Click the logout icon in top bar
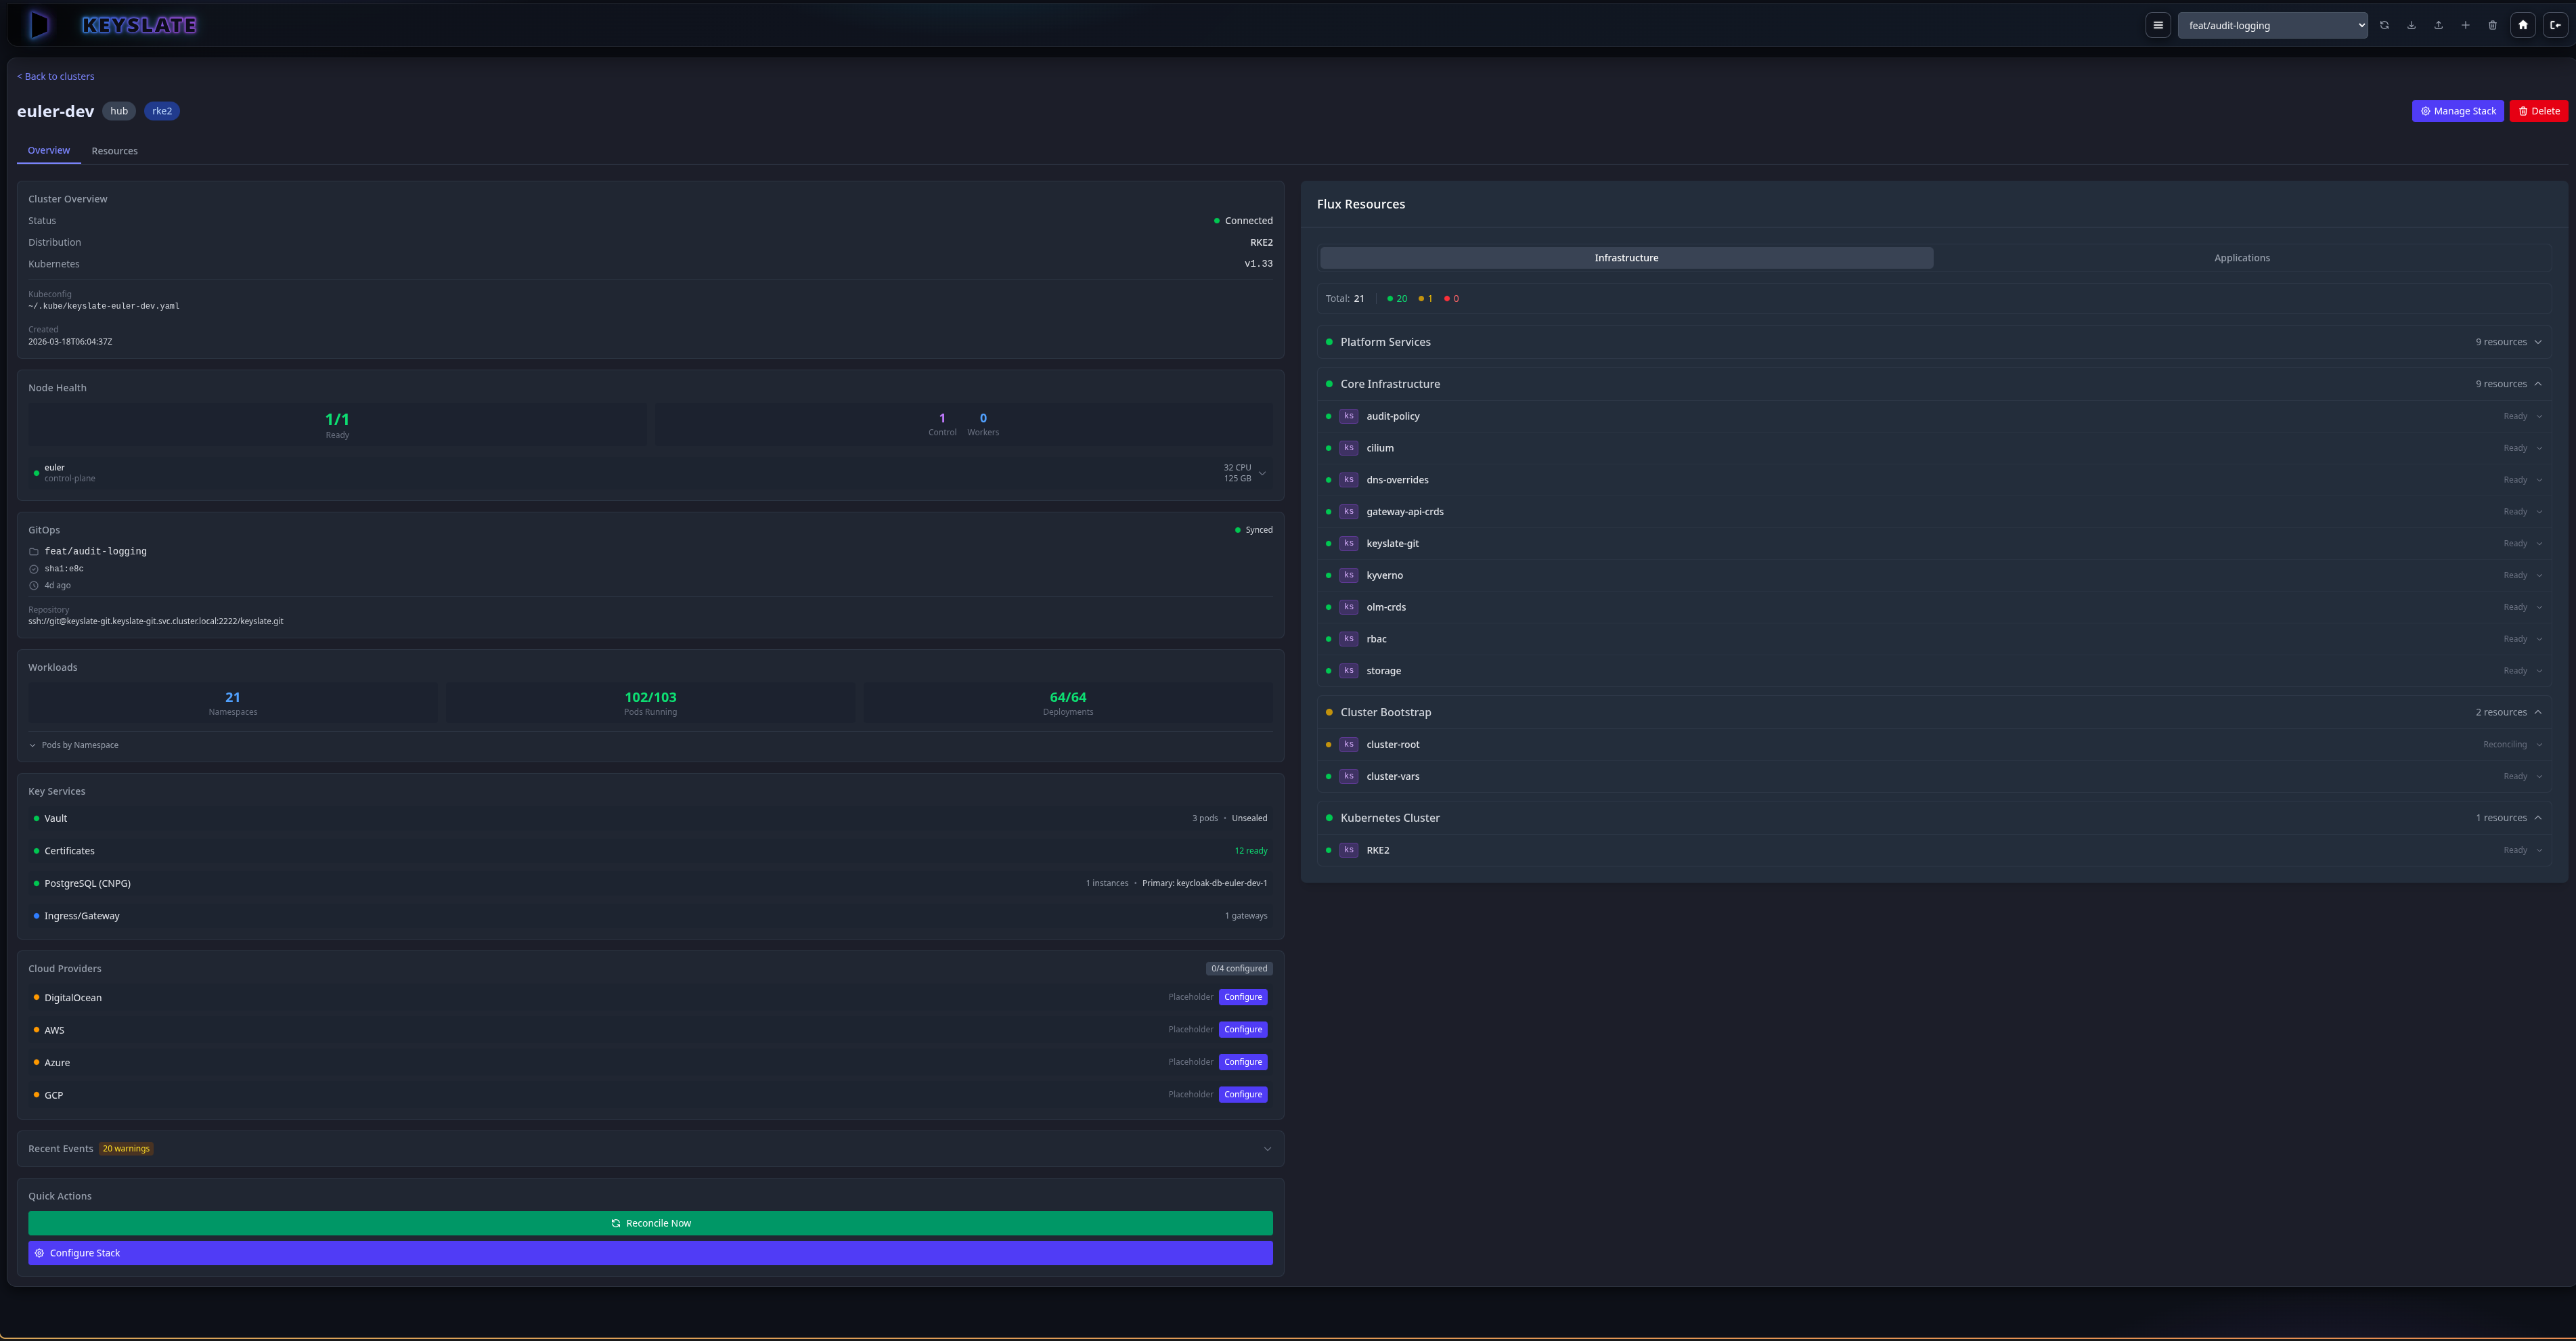Screen dimensions: 2576x1341 (2555, 25)
